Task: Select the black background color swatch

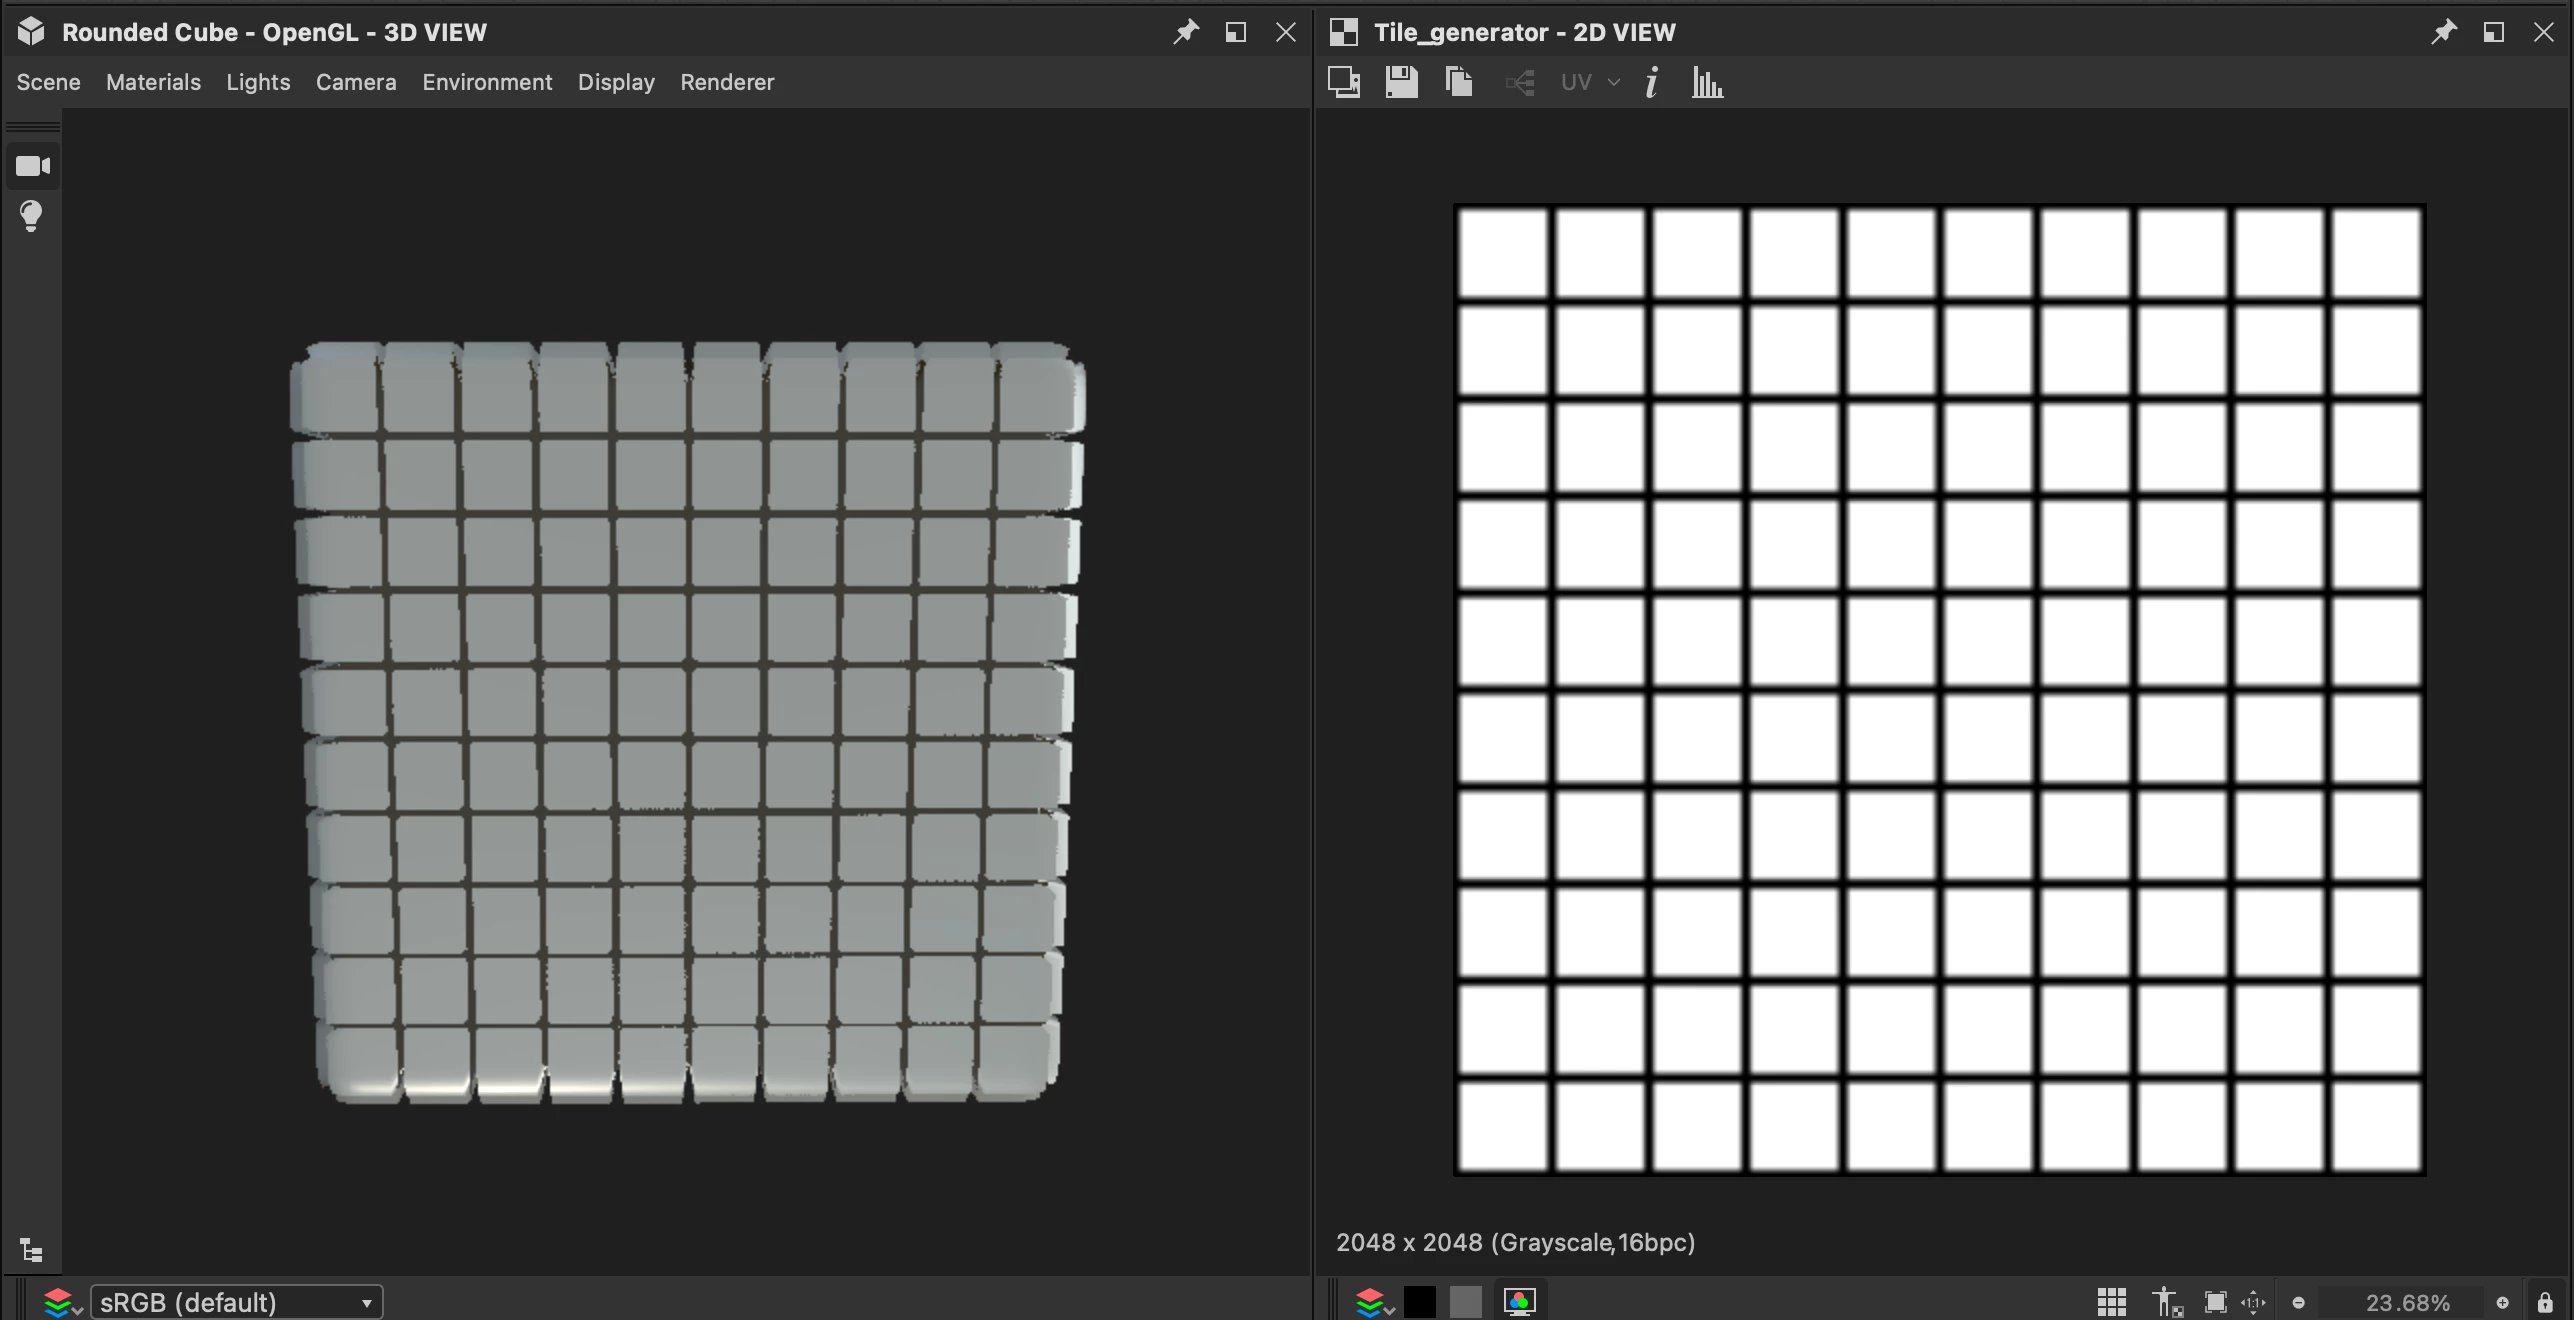Action: point(1419,1301)
